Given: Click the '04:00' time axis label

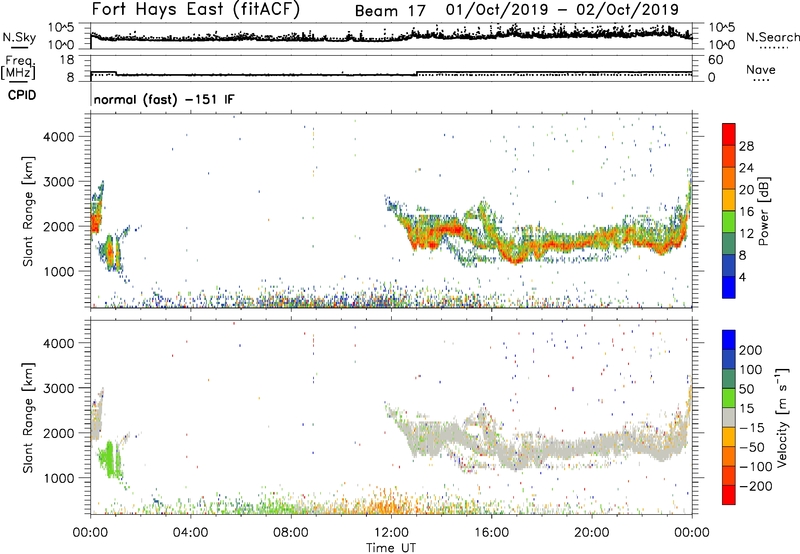Looking at the screenshot, I should click(x=191, y=533).
